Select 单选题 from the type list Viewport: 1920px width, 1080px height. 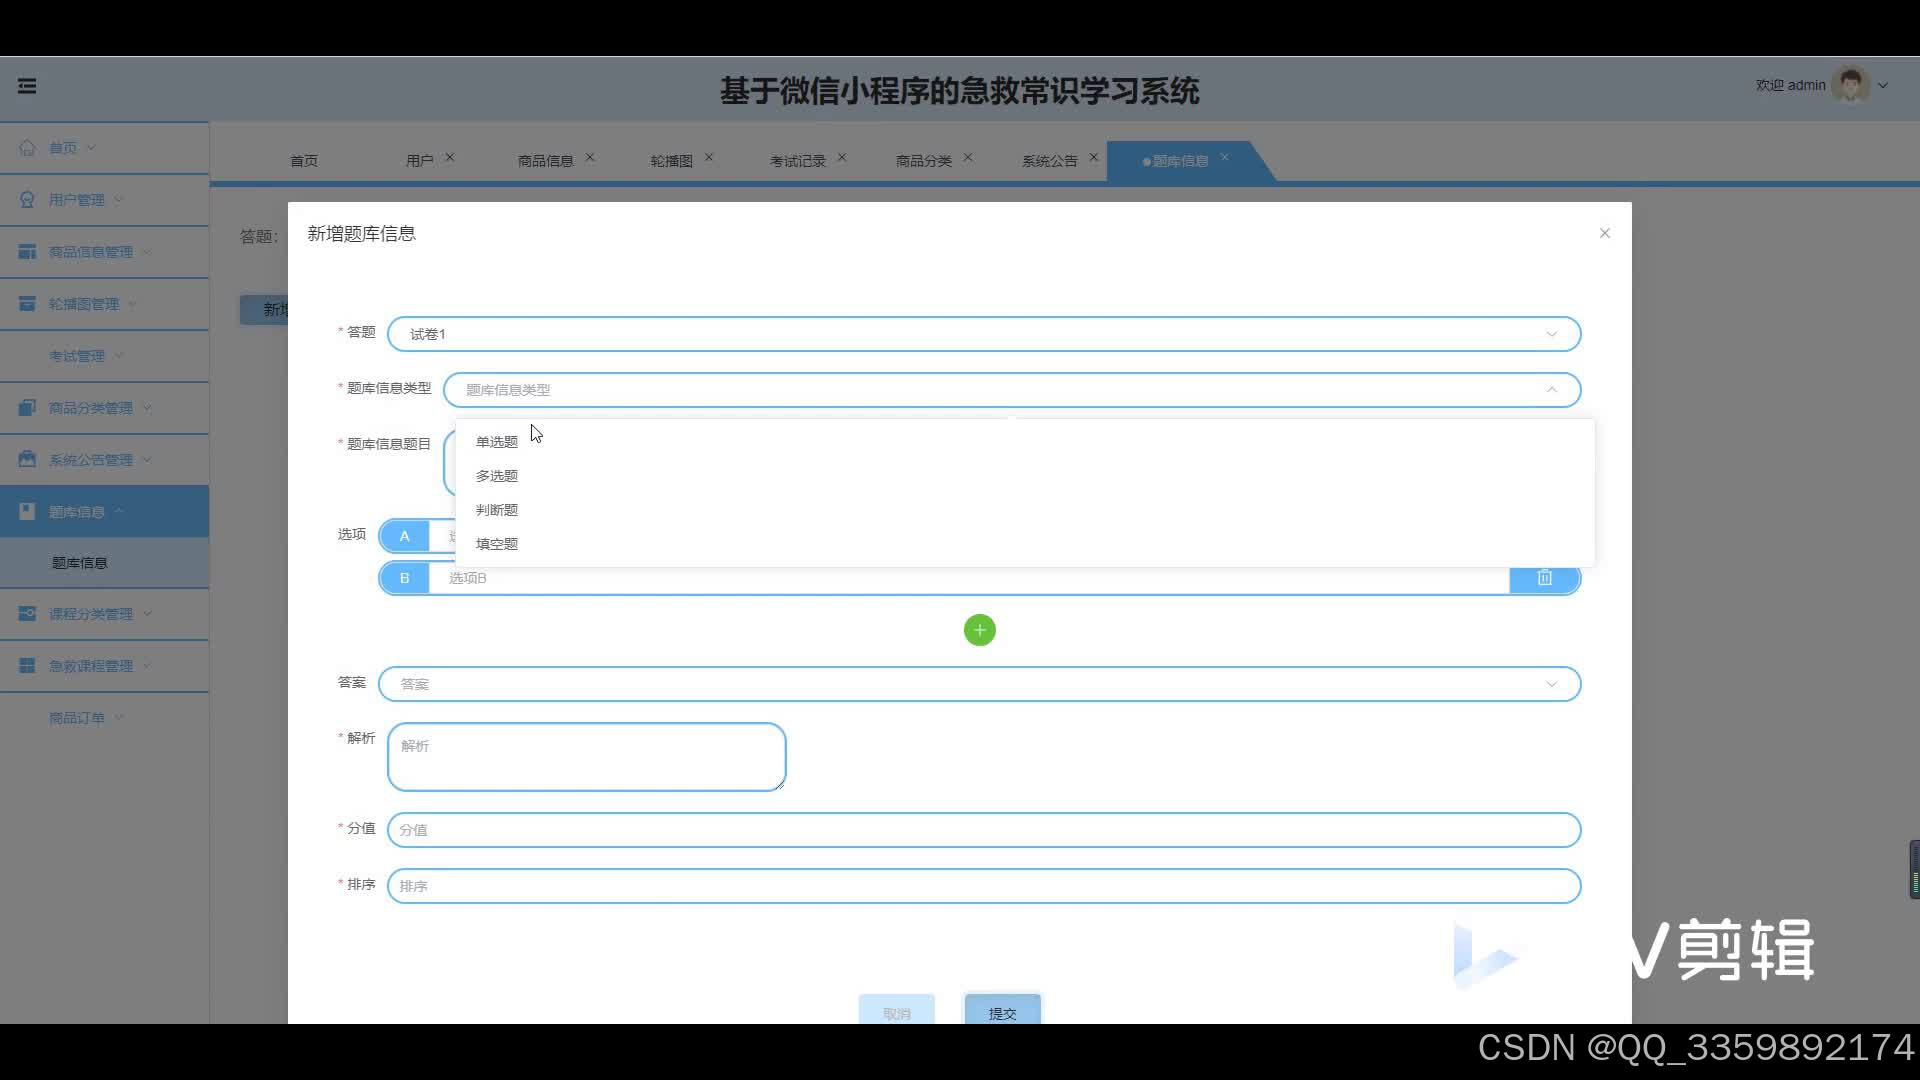(497, 442)
